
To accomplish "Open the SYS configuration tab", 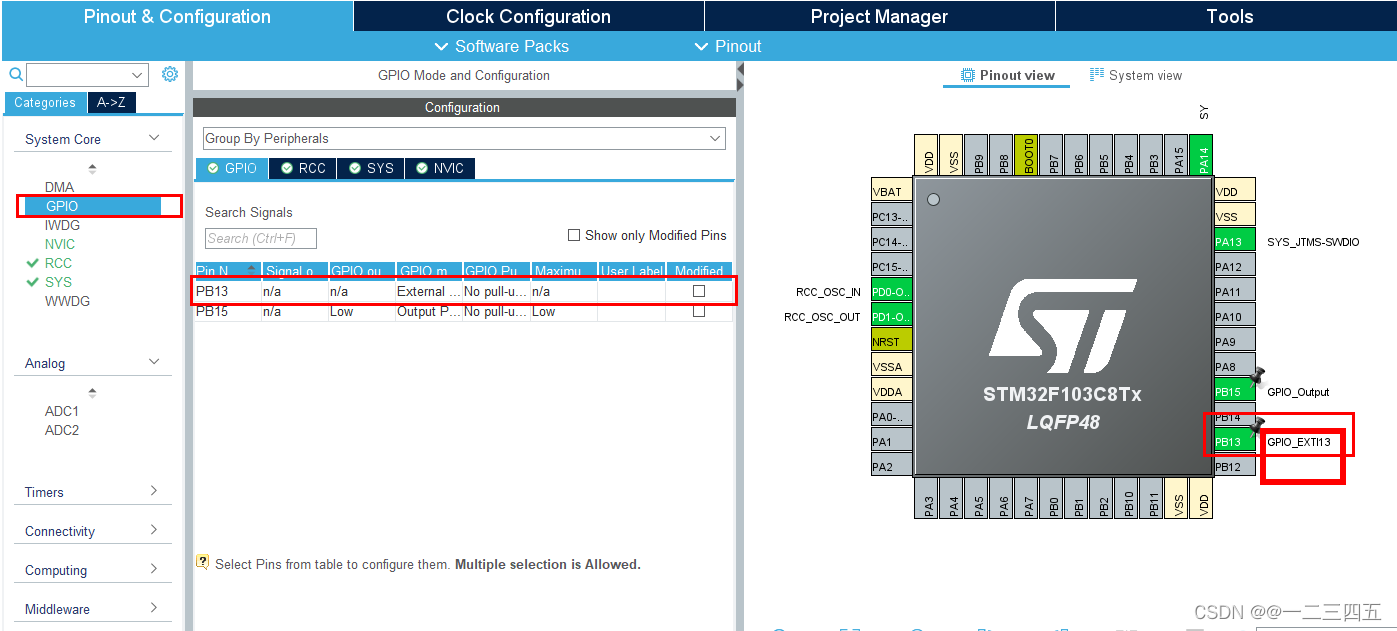I will click(x=371, y=168).
